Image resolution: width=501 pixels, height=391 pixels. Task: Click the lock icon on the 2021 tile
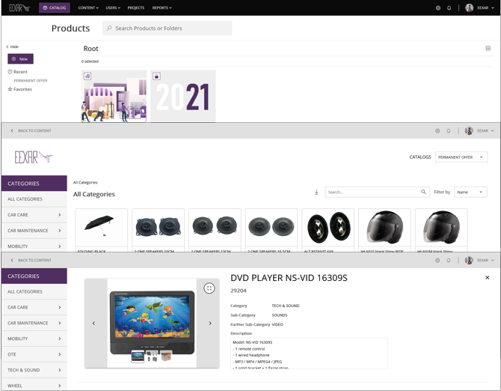(156, 76)
